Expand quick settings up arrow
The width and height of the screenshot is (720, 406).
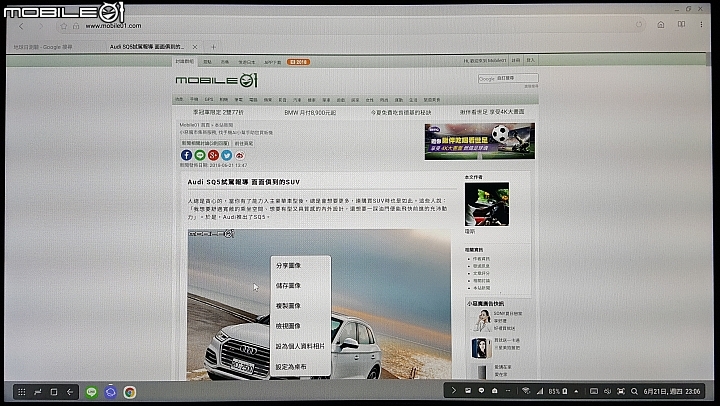[576, 391]
